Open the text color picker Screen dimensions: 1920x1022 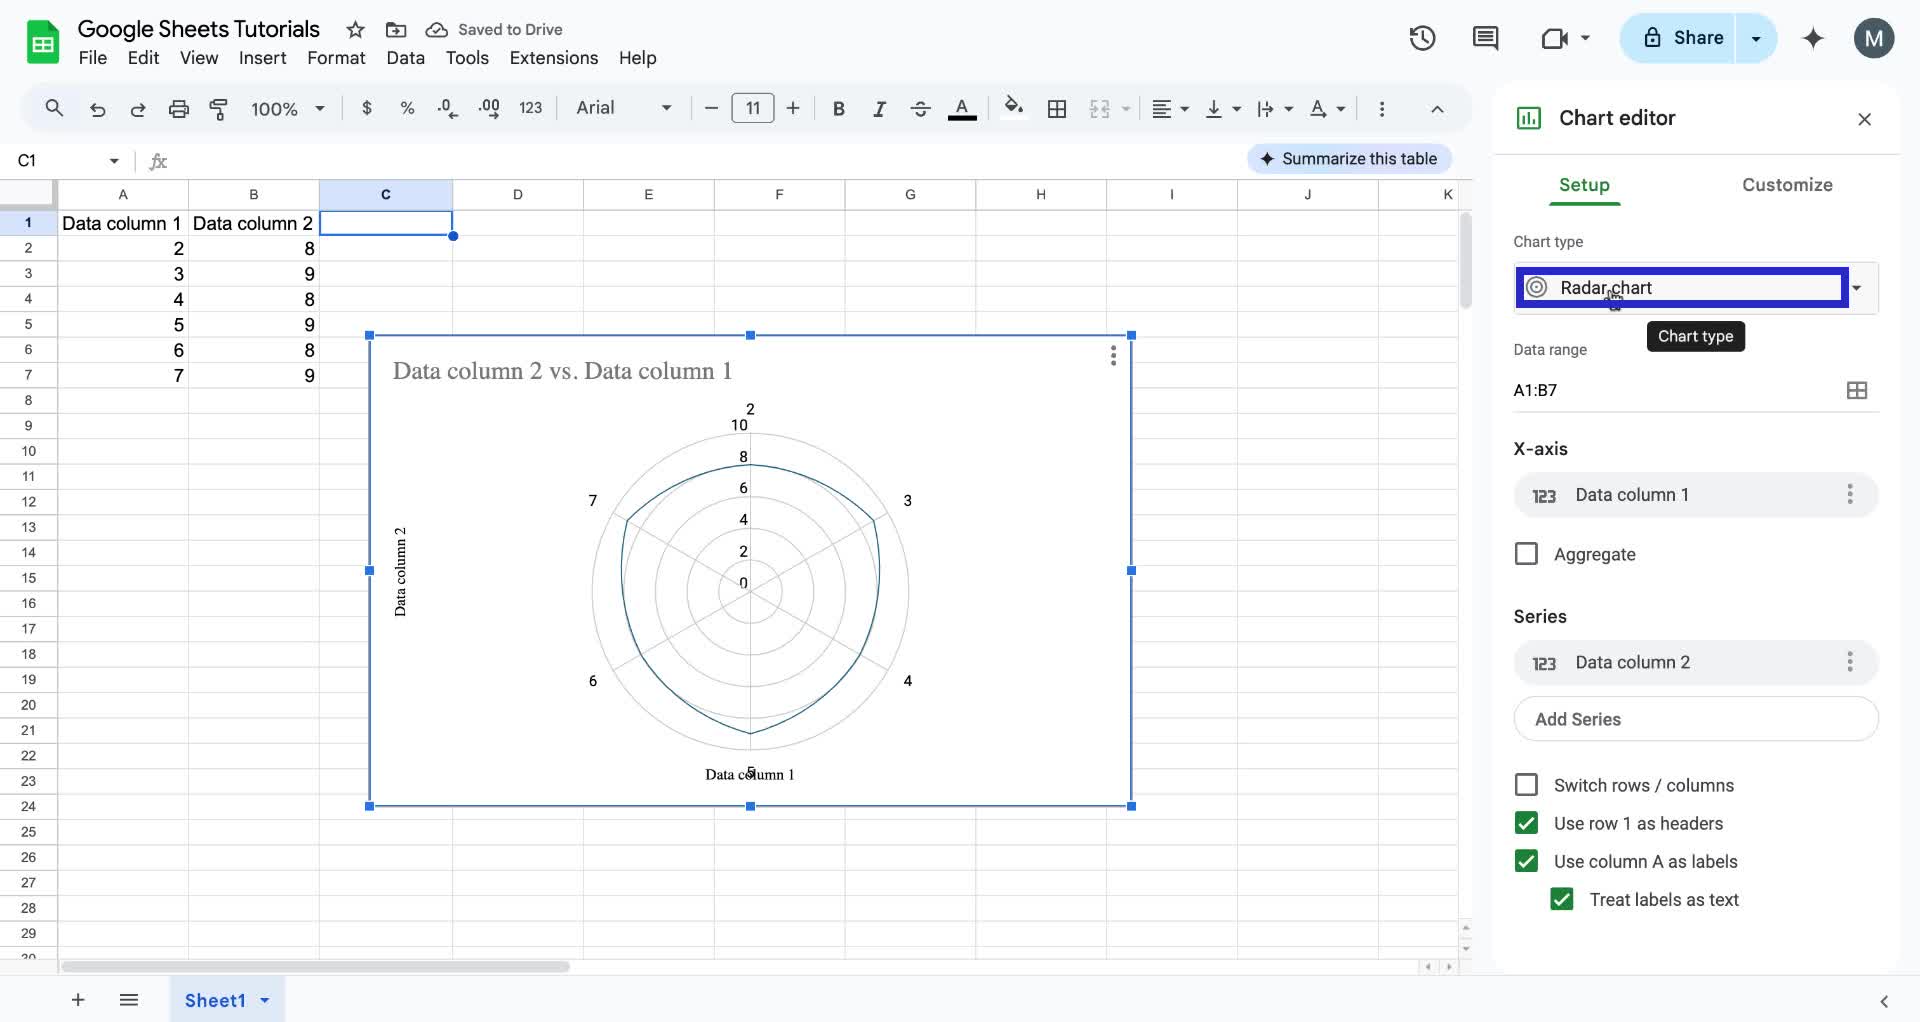pyautogui.click(x=962, y=109)
